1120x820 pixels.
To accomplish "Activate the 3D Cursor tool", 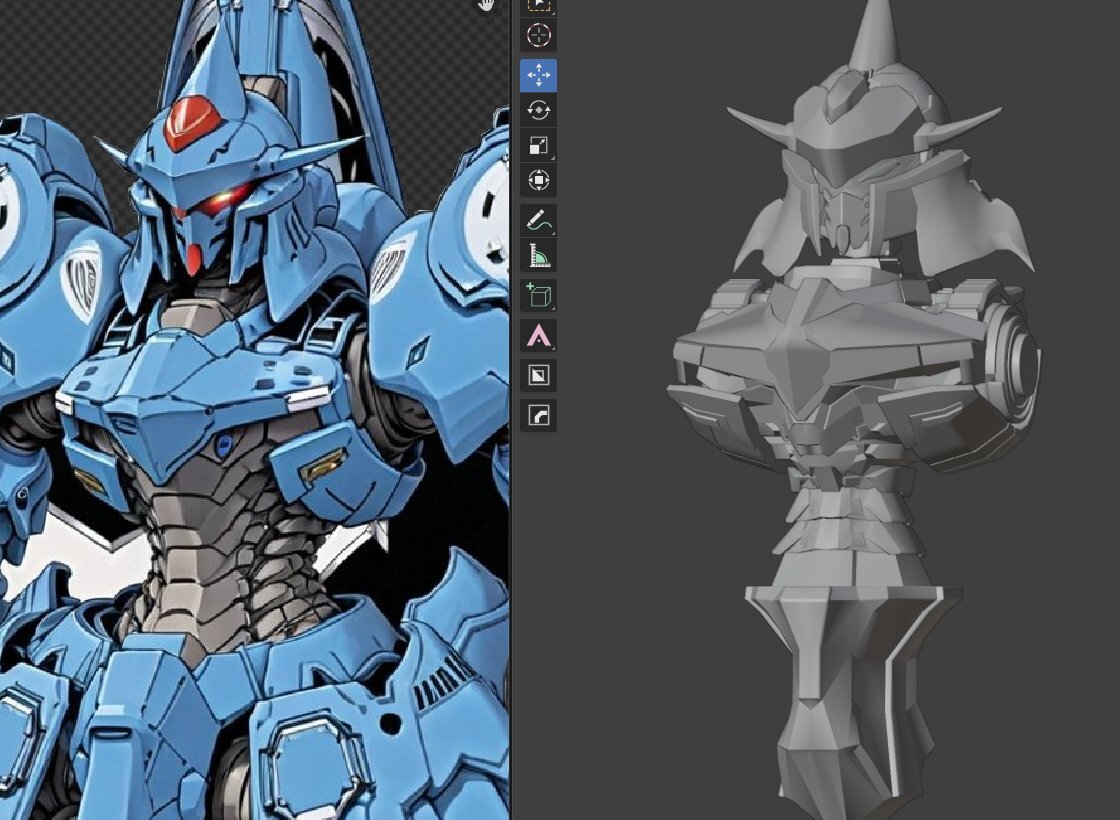I will pyautogui.click(x=539, y=35).
